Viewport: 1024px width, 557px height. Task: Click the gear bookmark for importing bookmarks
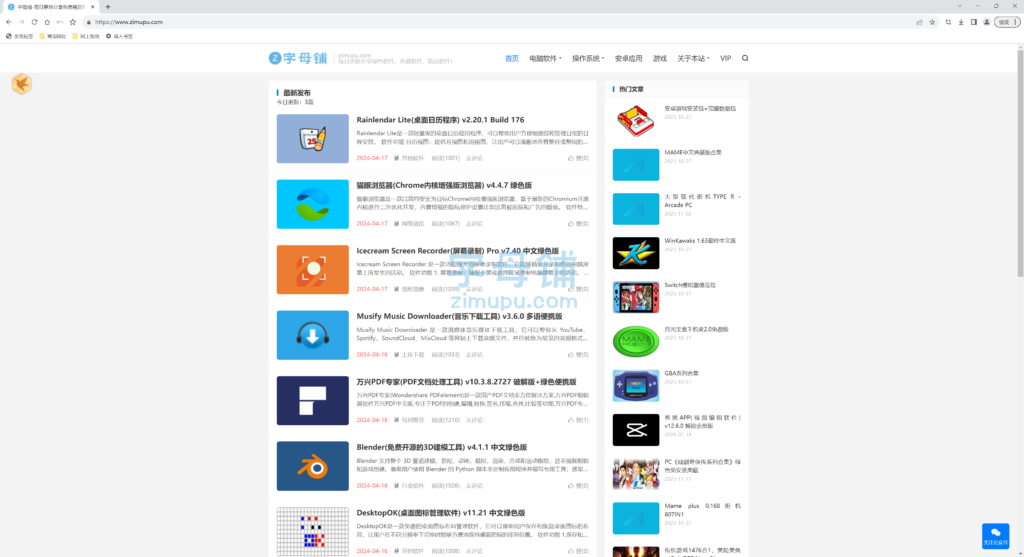click(x=119, y=37)
